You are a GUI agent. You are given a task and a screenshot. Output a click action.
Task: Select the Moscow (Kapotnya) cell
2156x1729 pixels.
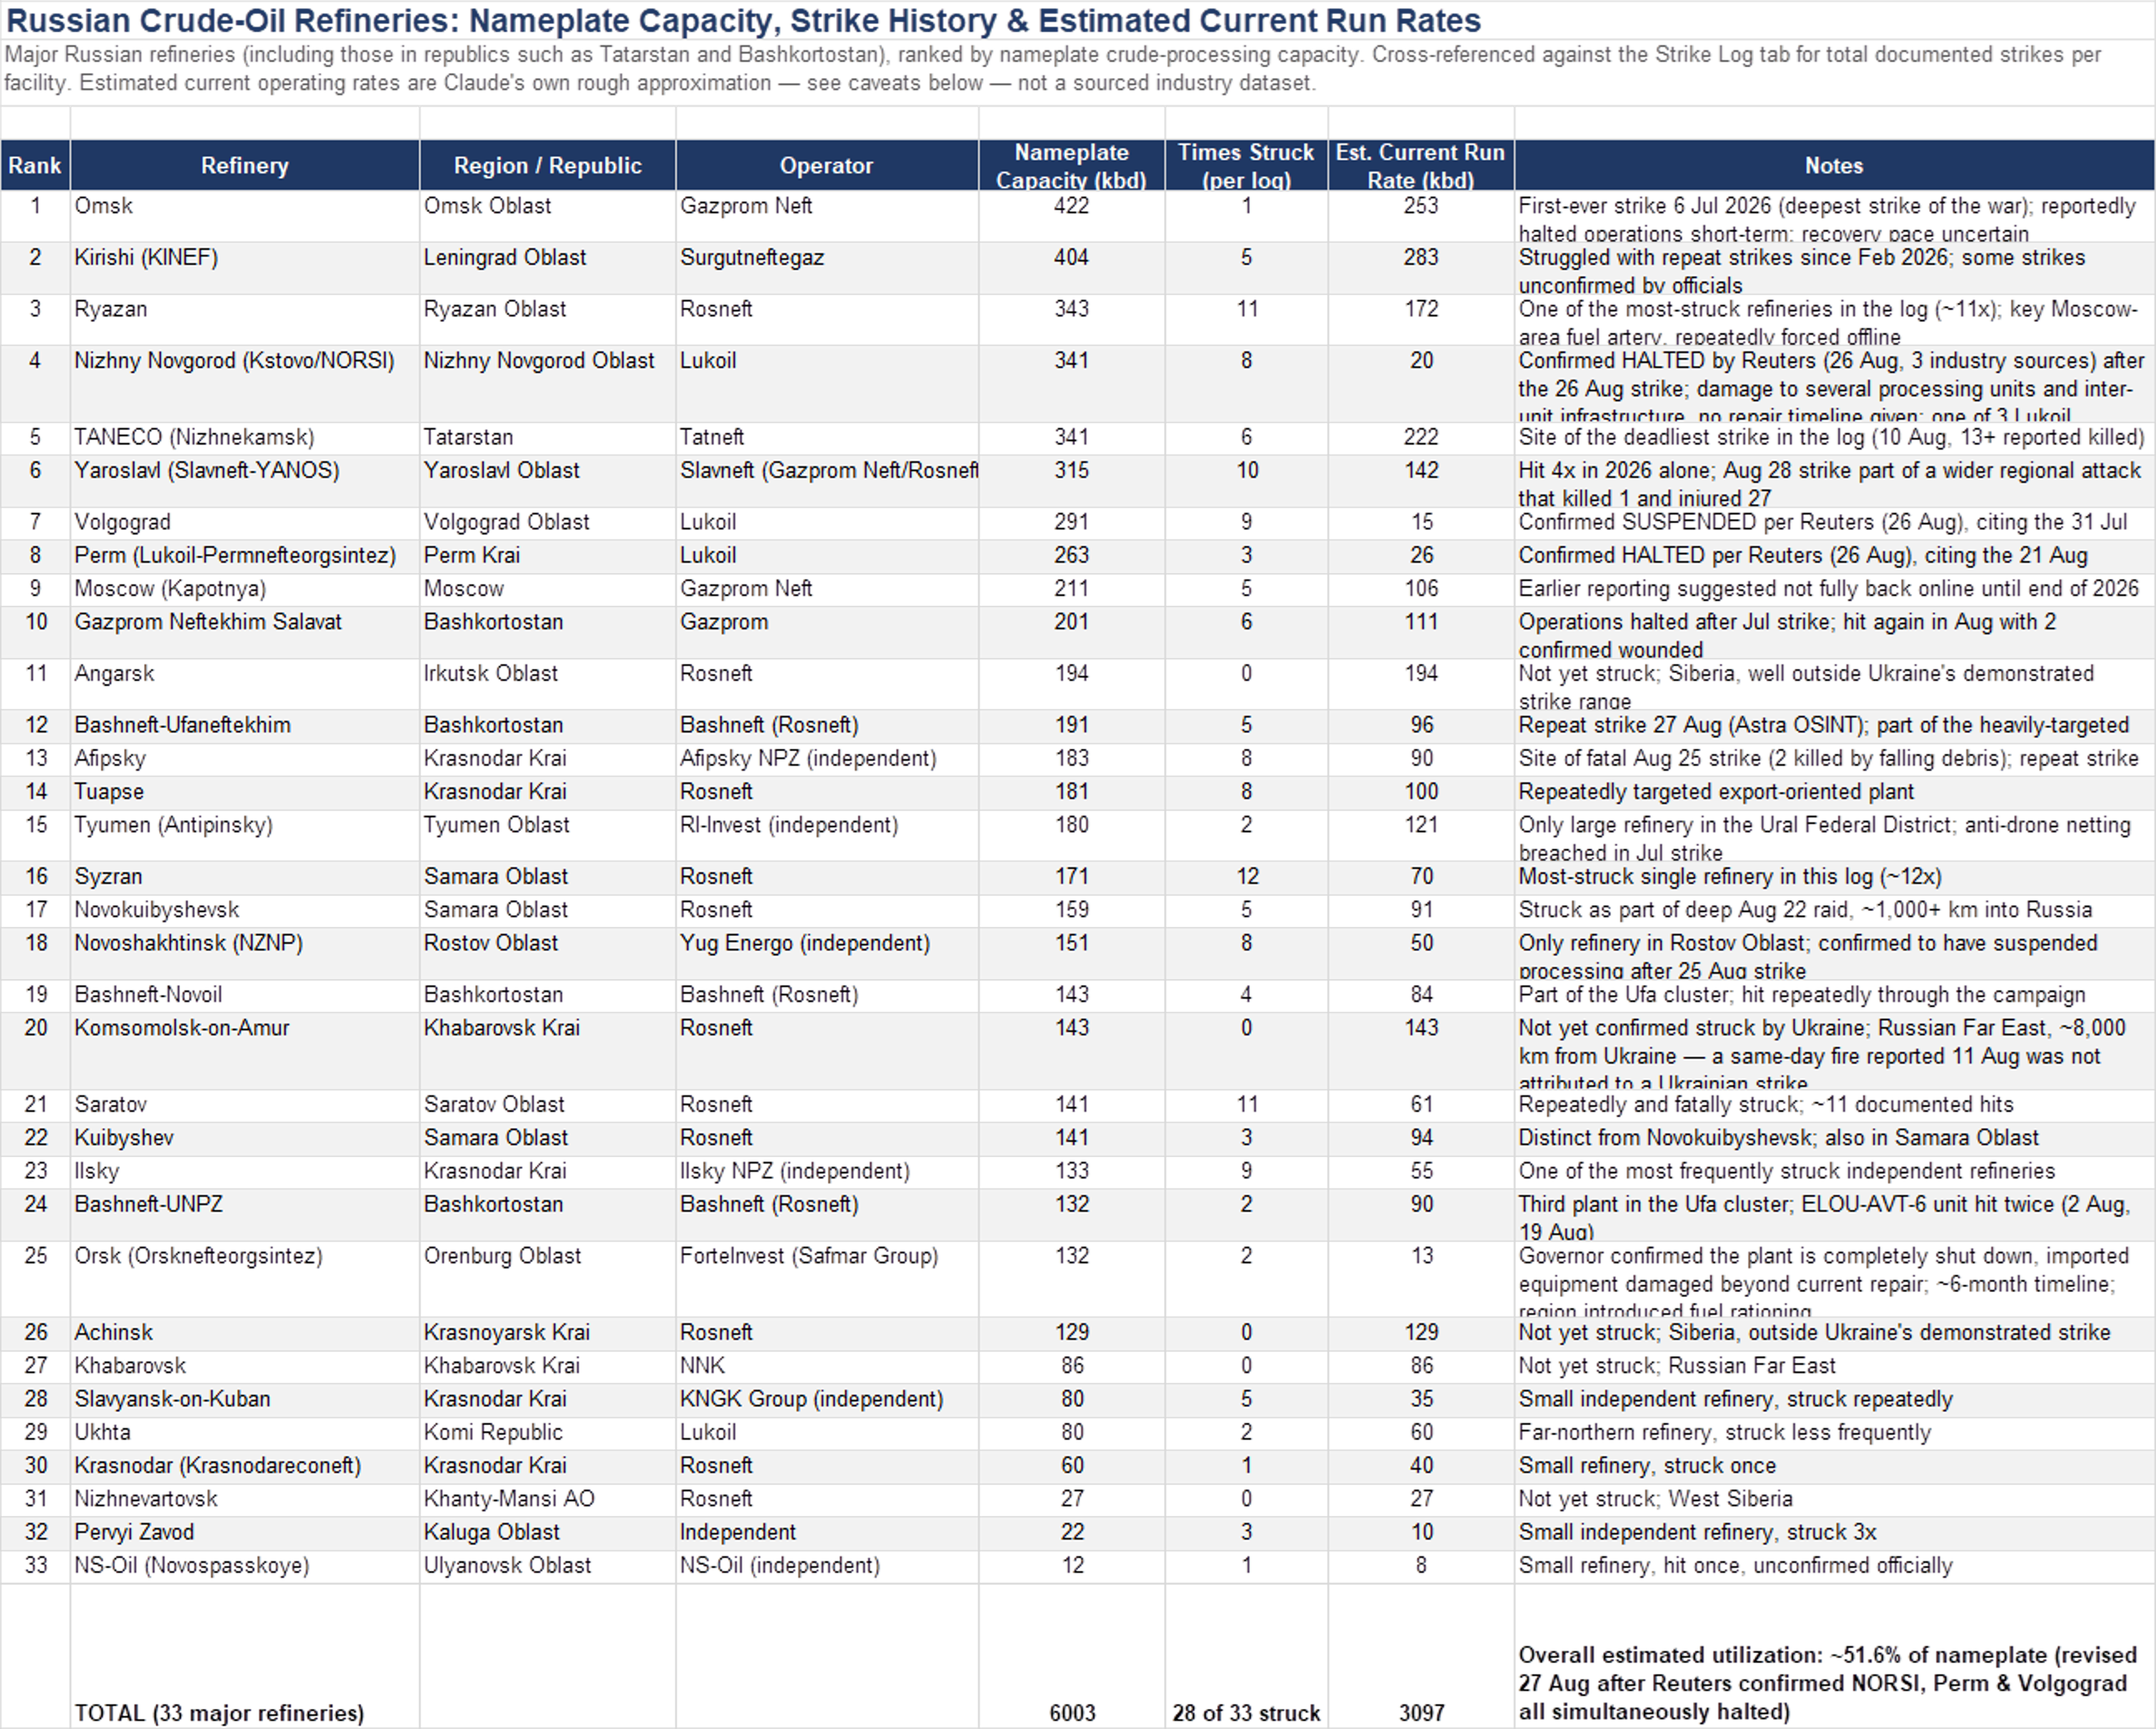[x=245, y=589]
